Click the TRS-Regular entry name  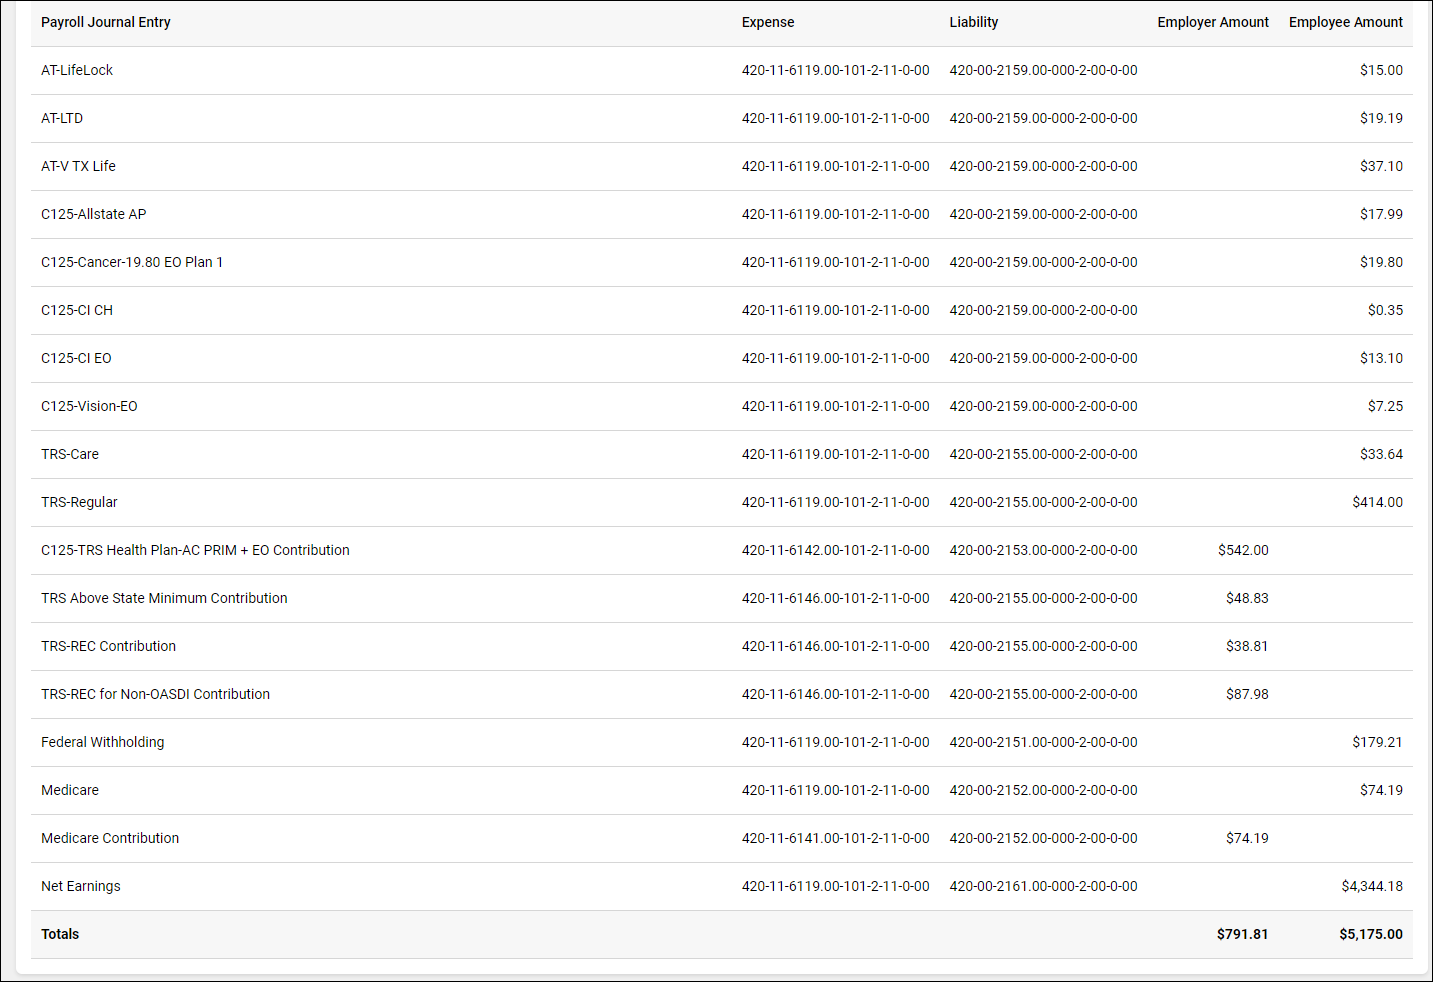[79, 502]
